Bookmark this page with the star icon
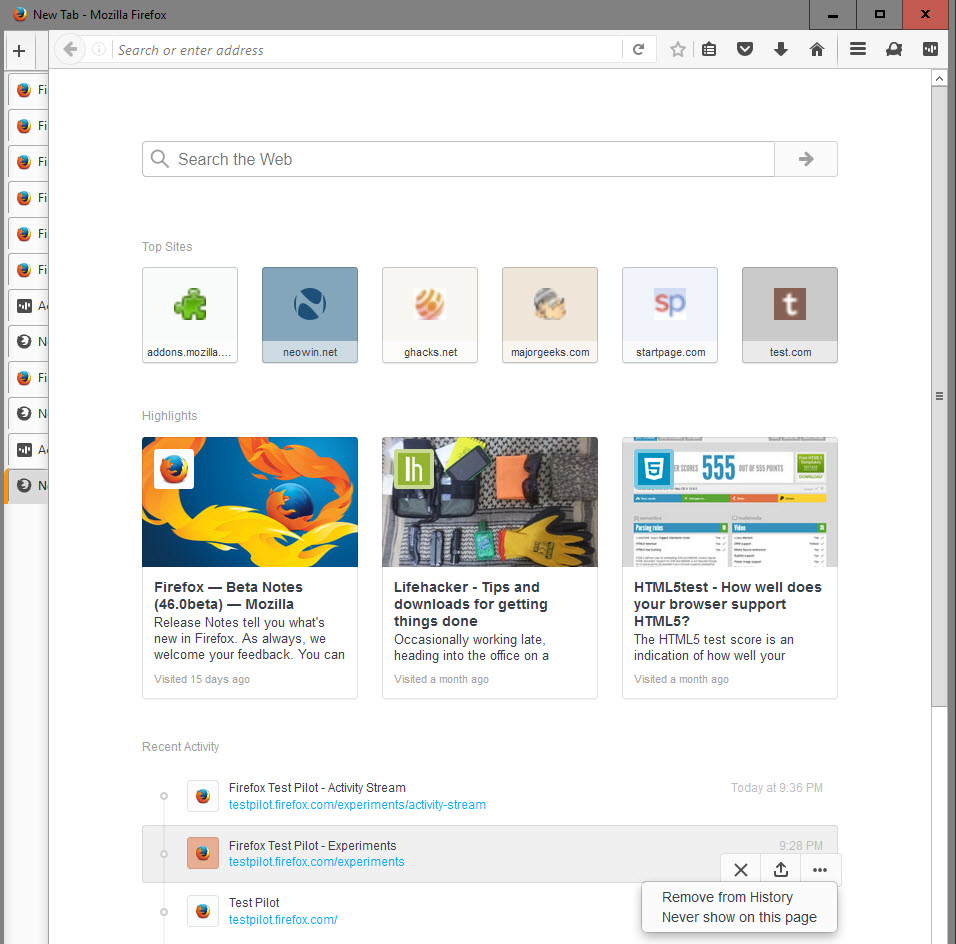 click(x=677, y=49)
